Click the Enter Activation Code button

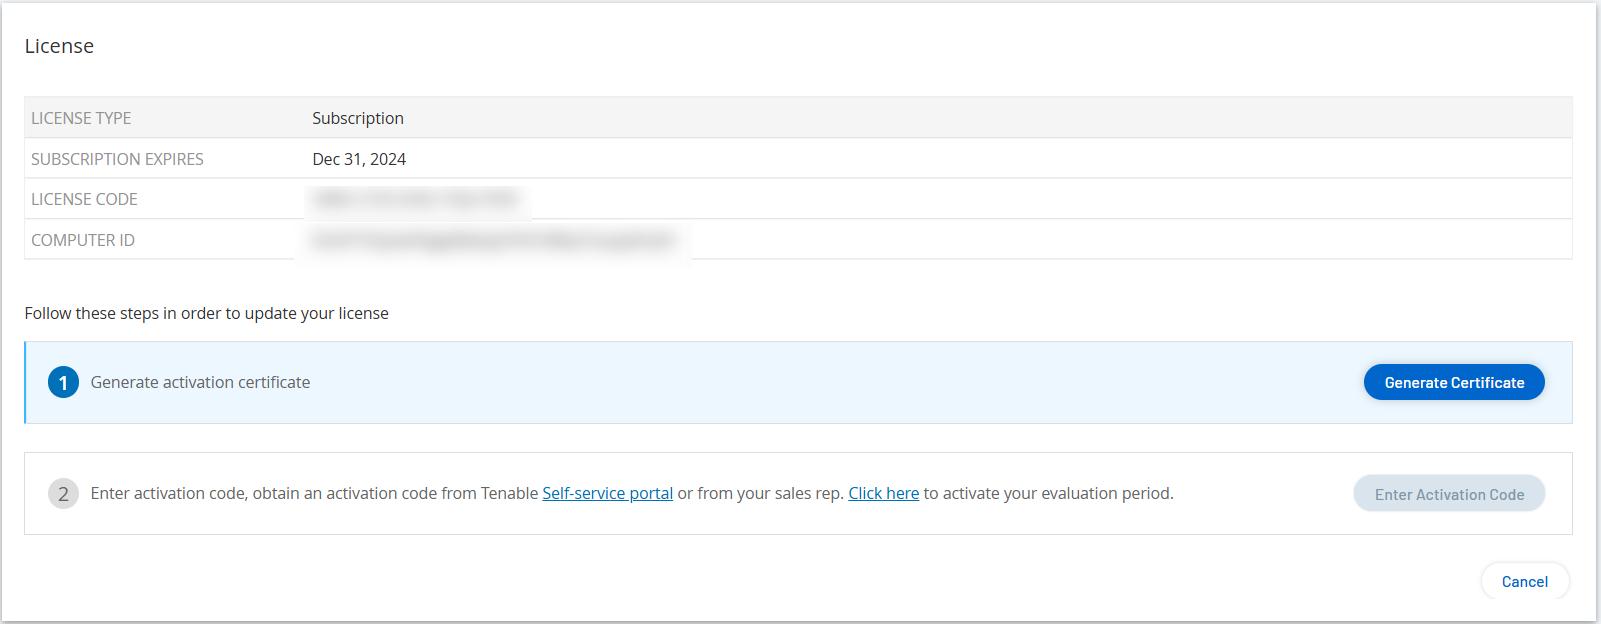[x=1448, y=494]
